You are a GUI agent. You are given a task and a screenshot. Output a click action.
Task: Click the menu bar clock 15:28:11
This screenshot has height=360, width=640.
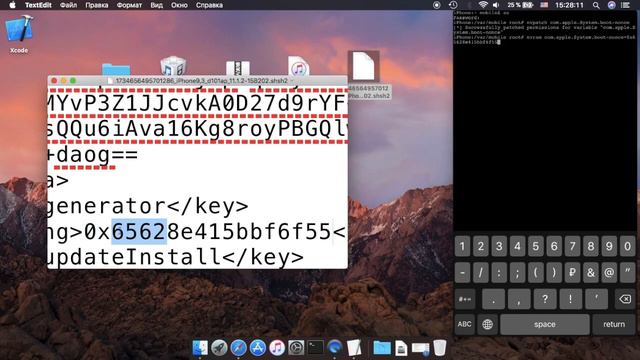[569, 5]
